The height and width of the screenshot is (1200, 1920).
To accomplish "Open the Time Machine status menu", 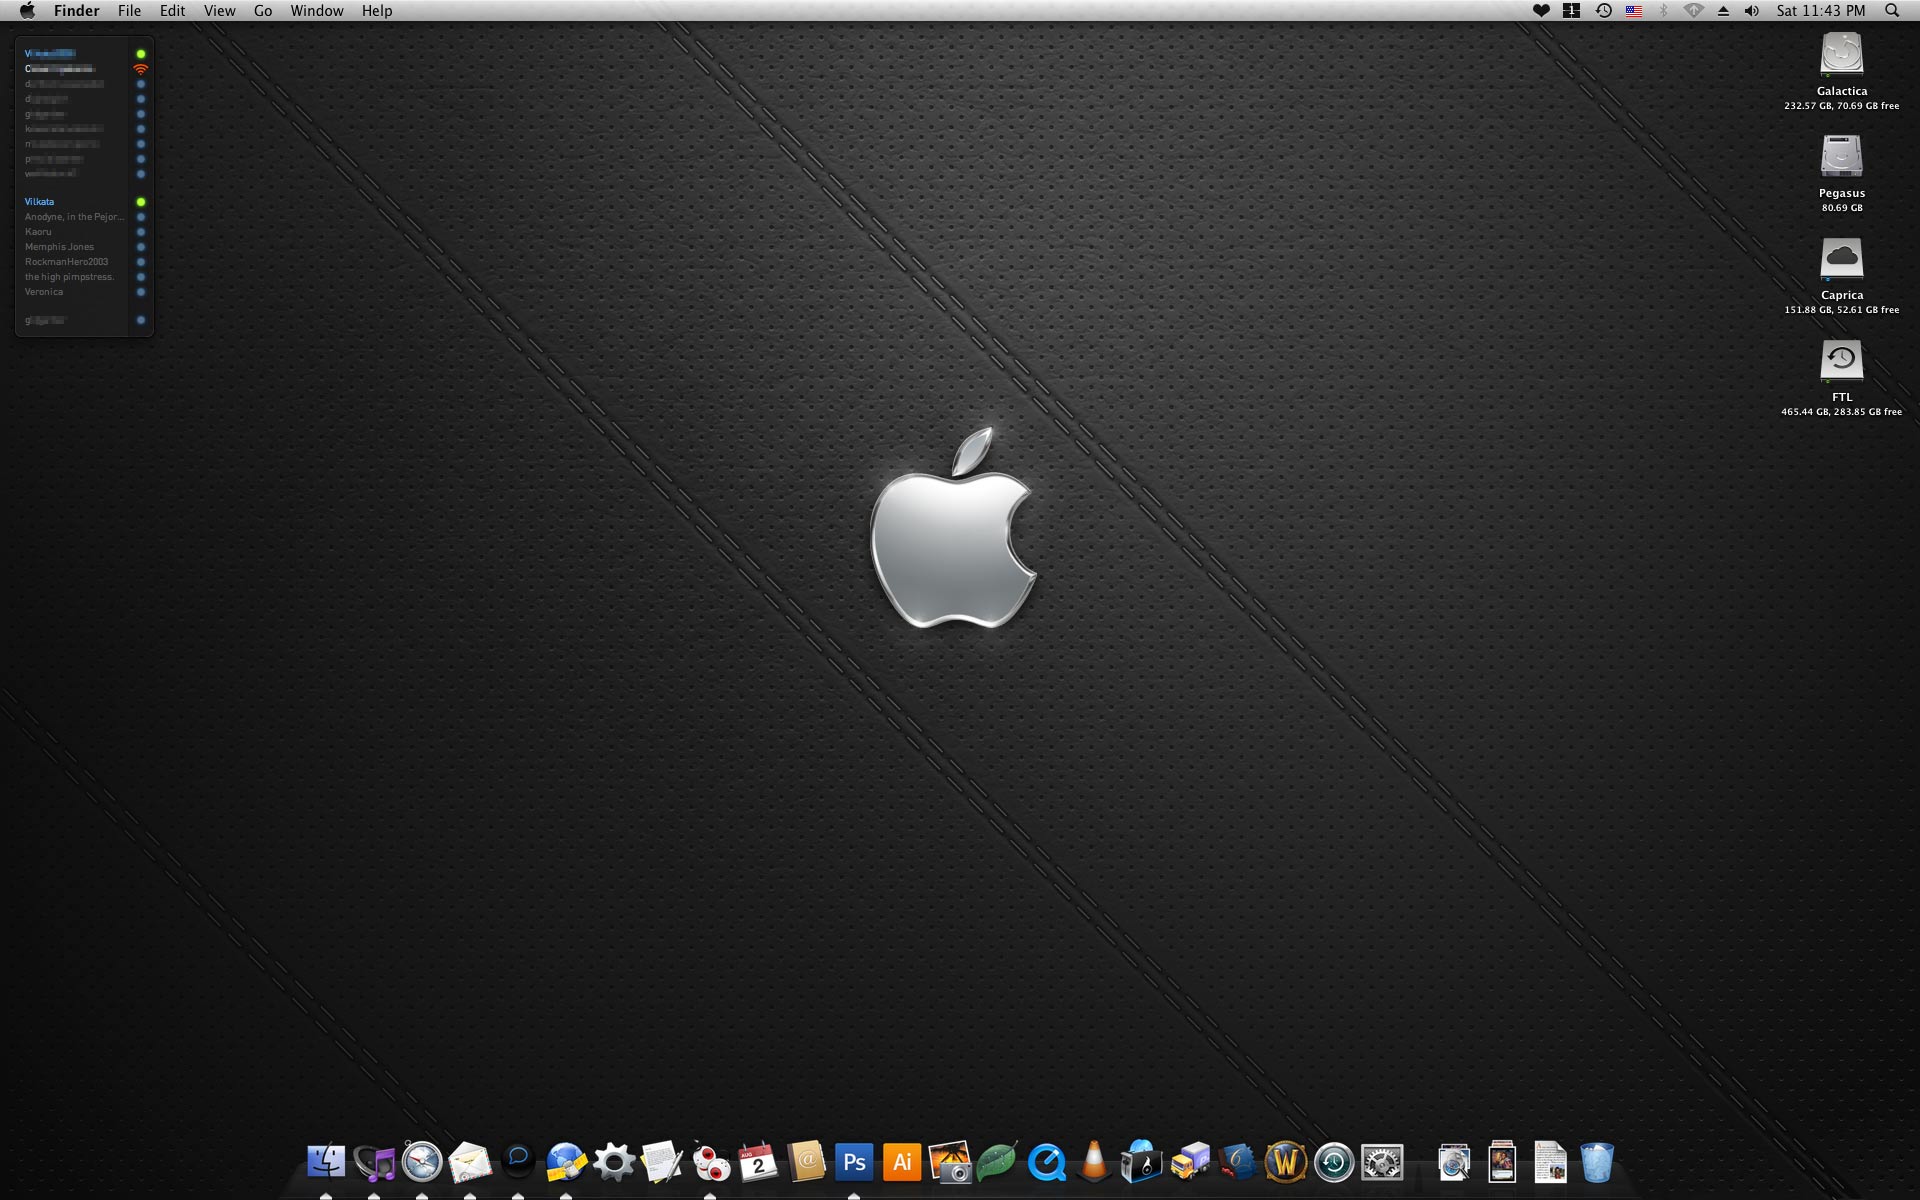I will (1604, 10).
